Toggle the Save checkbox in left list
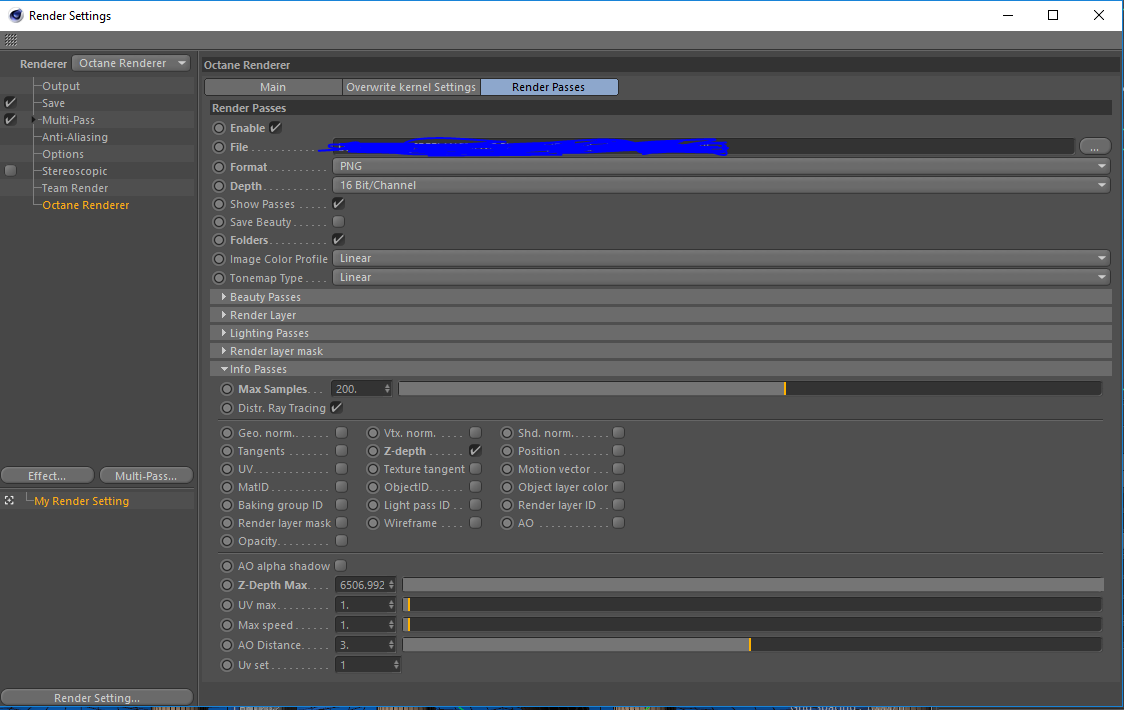This screenshot has width=1124, height=710. tap(10, 103)
